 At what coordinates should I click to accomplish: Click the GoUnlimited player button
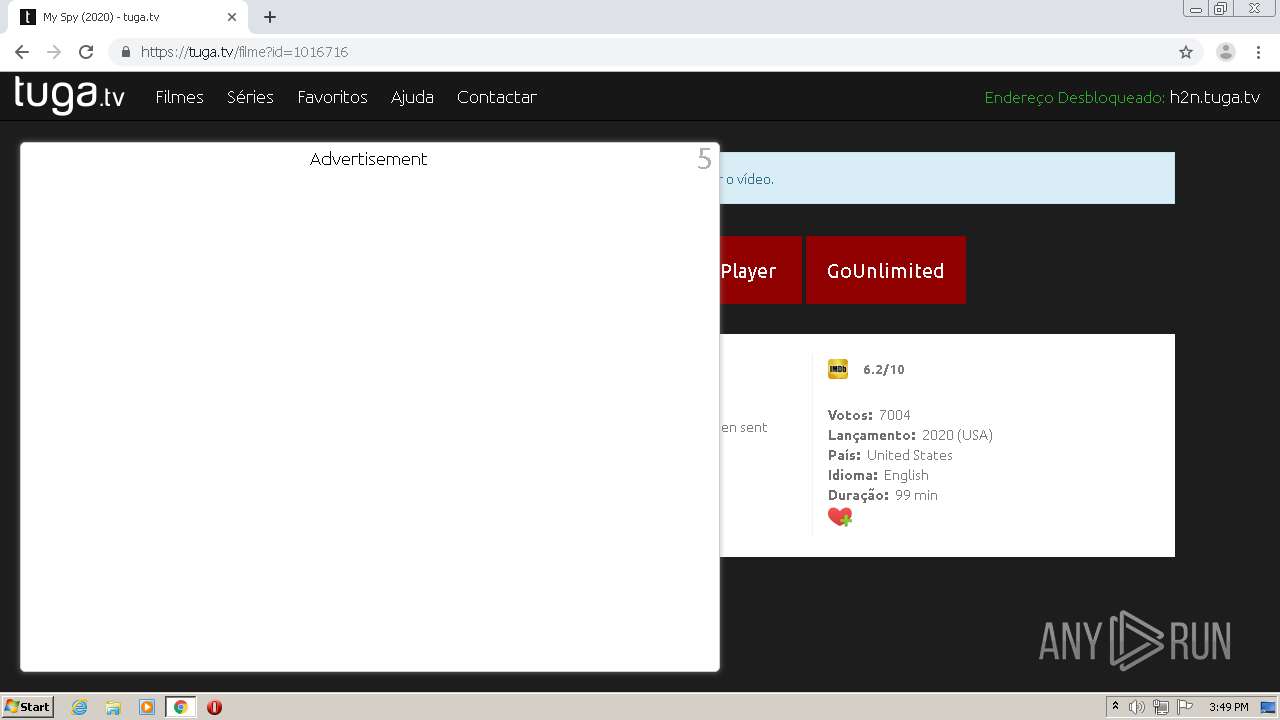[x=886, y=270]
